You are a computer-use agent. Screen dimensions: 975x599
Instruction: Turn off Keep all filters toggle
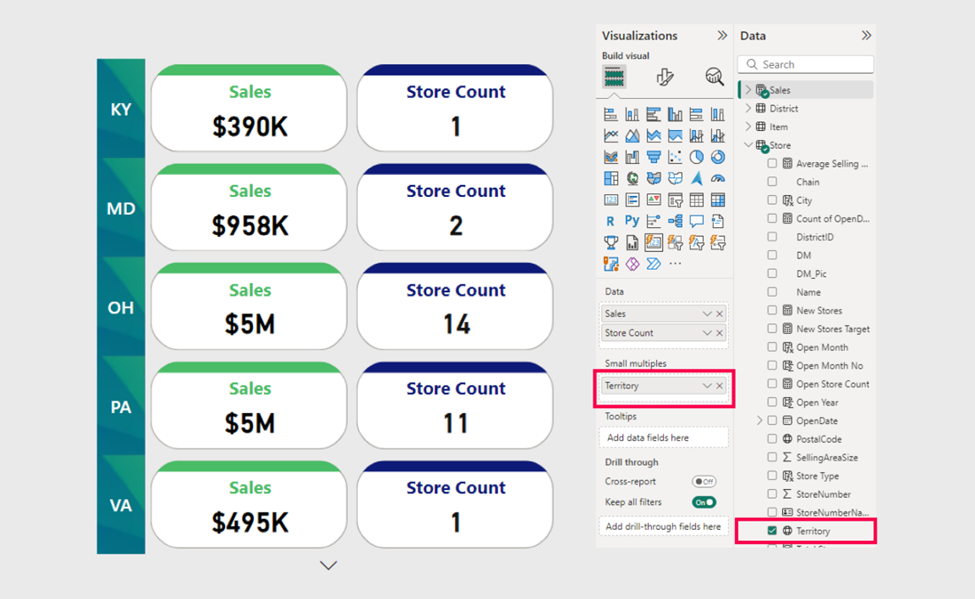point(704,502)
